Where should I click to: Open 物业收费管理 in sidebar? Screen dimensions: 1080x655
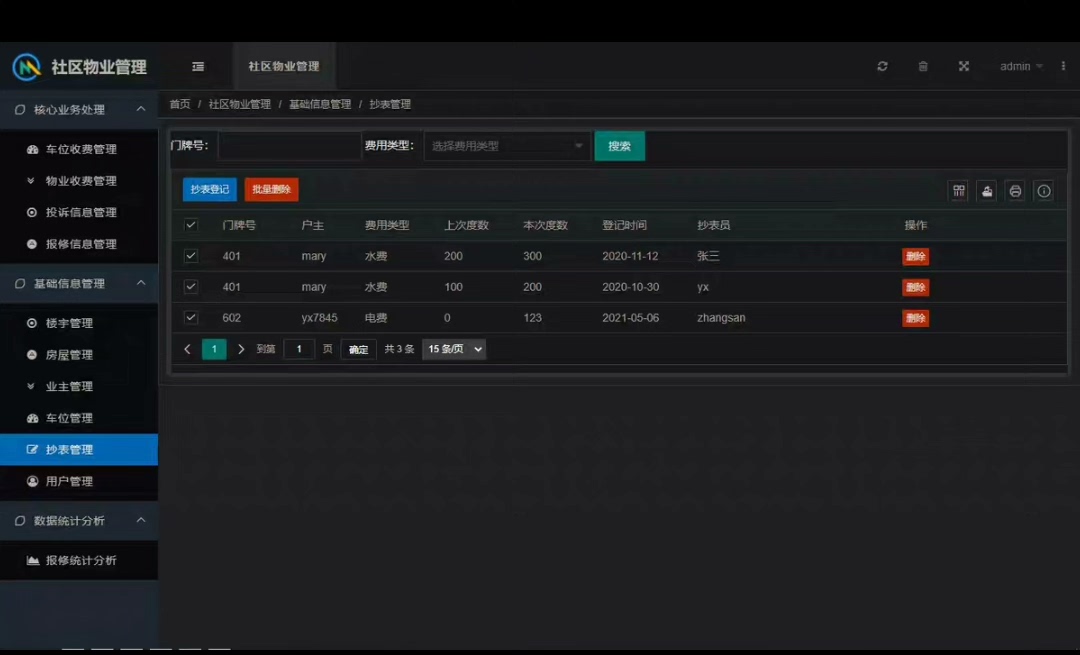coord(79,180)
